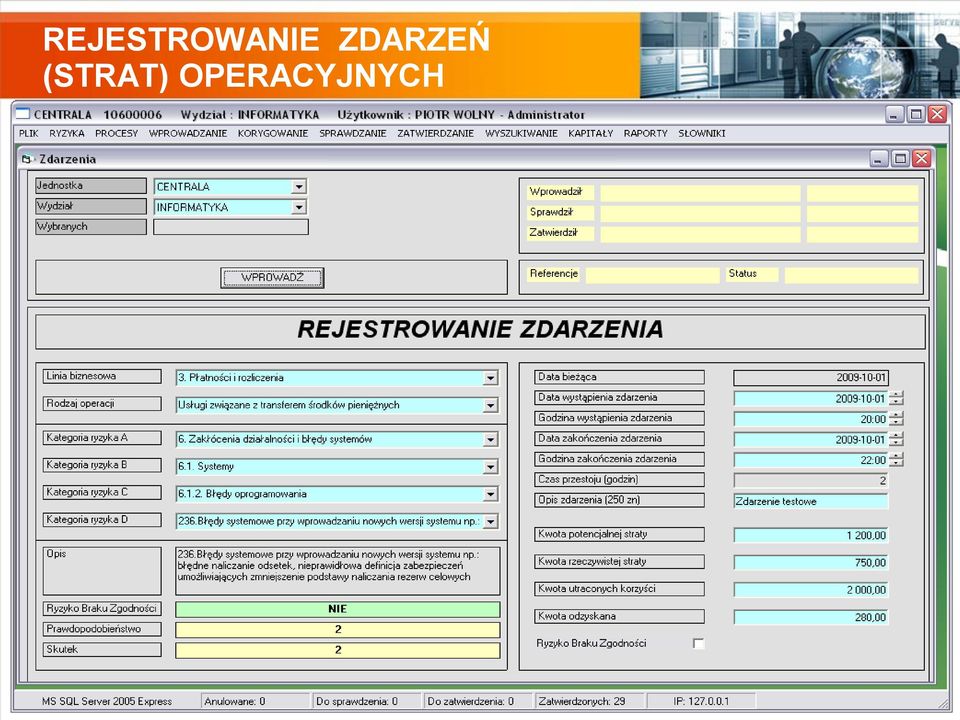The width and height of the screenshot is (960, 720).
Task: Open the PLIK menu
Action: pyautogui.click(x=29, y=133)
